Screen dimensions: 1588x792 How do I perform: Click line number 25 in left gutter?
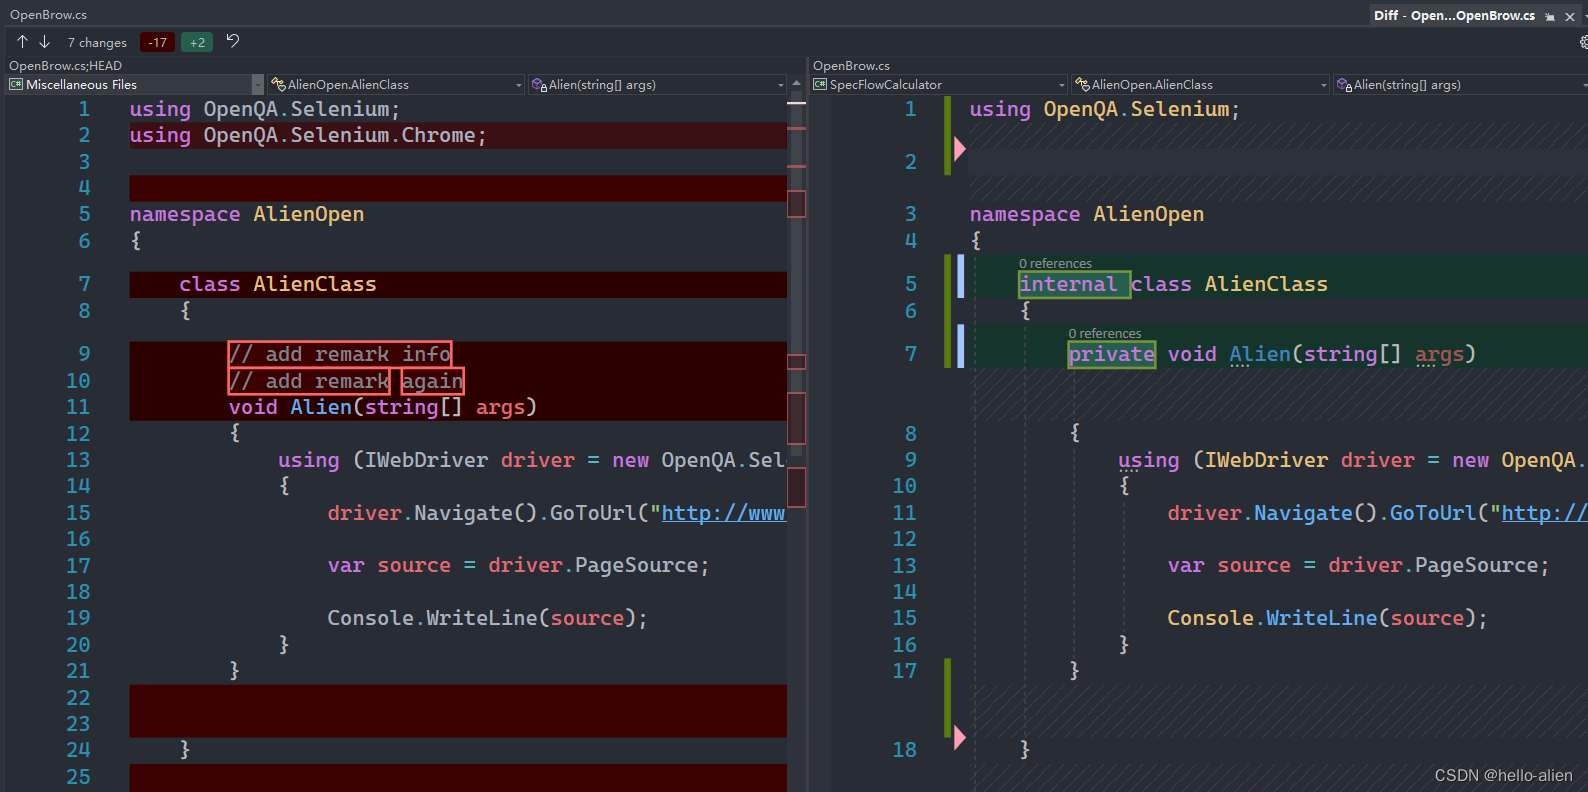click(x=78, y=777)
